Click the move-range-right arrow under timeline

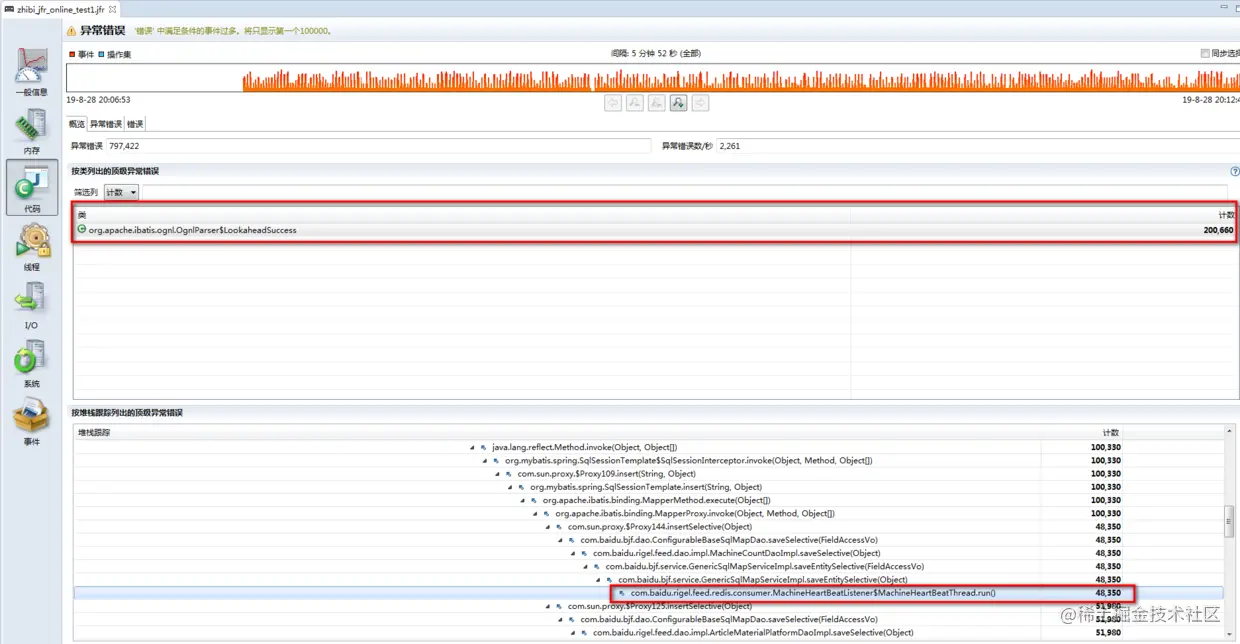[x=701, y=103]
